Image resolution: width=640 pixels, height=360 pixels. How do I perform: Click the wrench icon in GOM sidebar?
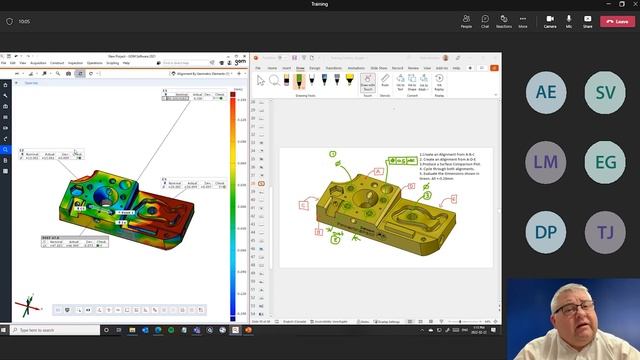coord(5,96)
